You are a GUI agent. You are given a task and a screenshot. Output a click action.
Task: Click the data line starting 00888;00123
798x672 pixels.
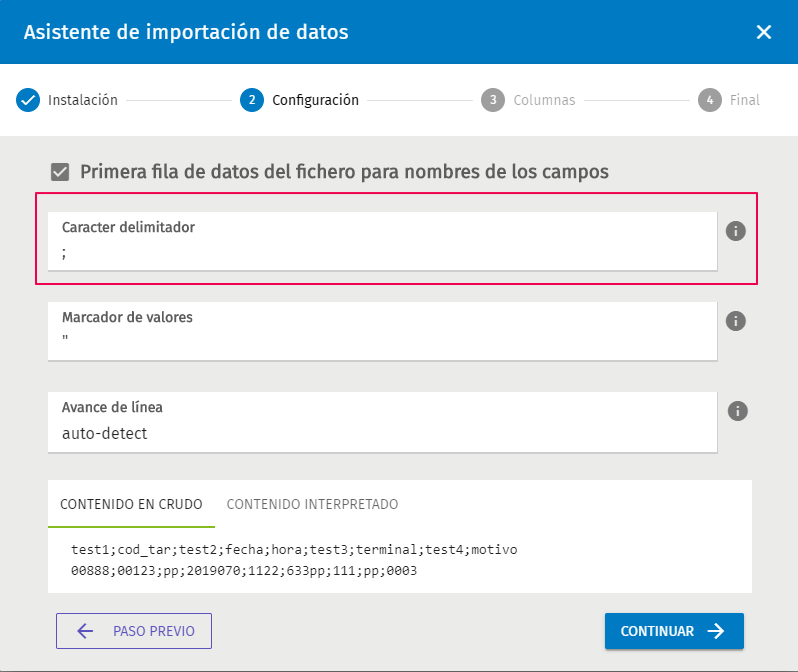point(244,571)
